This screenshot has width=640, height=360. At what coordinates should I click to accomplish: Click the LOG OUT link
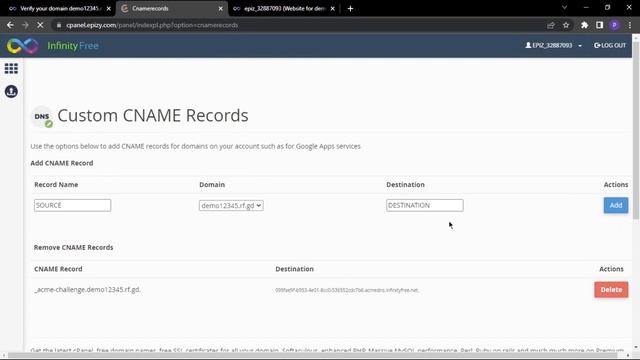[610, 45]
